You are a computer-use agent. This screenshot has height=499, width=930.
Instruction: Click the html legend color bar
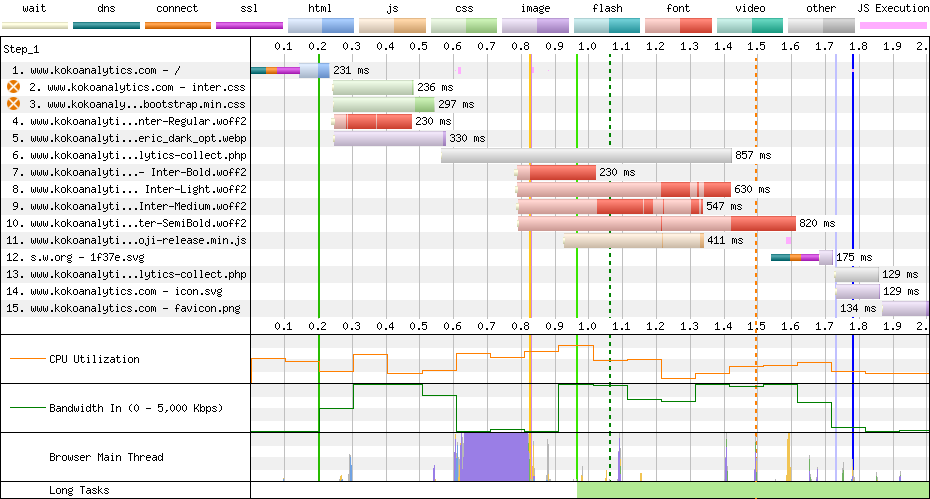tap(321, 26)
